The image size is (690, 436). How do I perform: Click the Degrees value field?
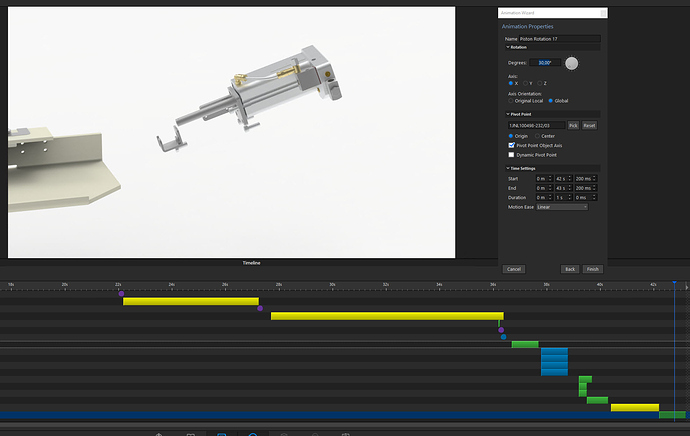(545, 63)
